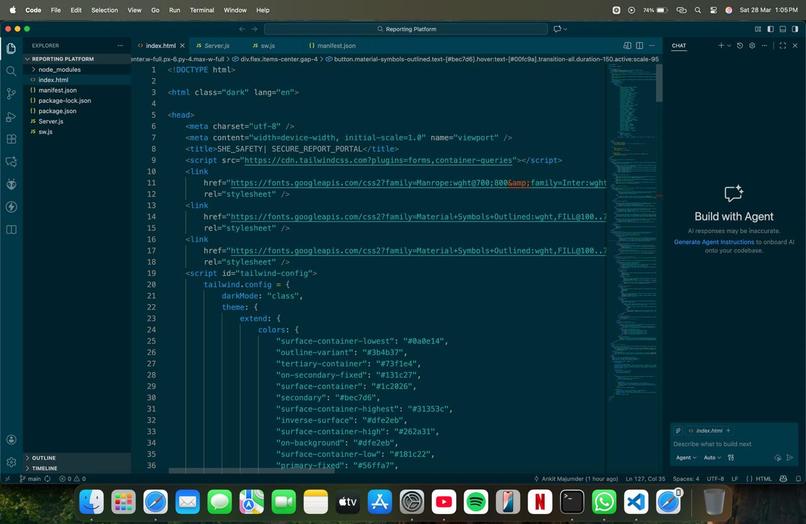This screenshot has height=524, width=806.
Task: Click the editor vertical scrollbar thumb
Action: (x=659, y=82)
